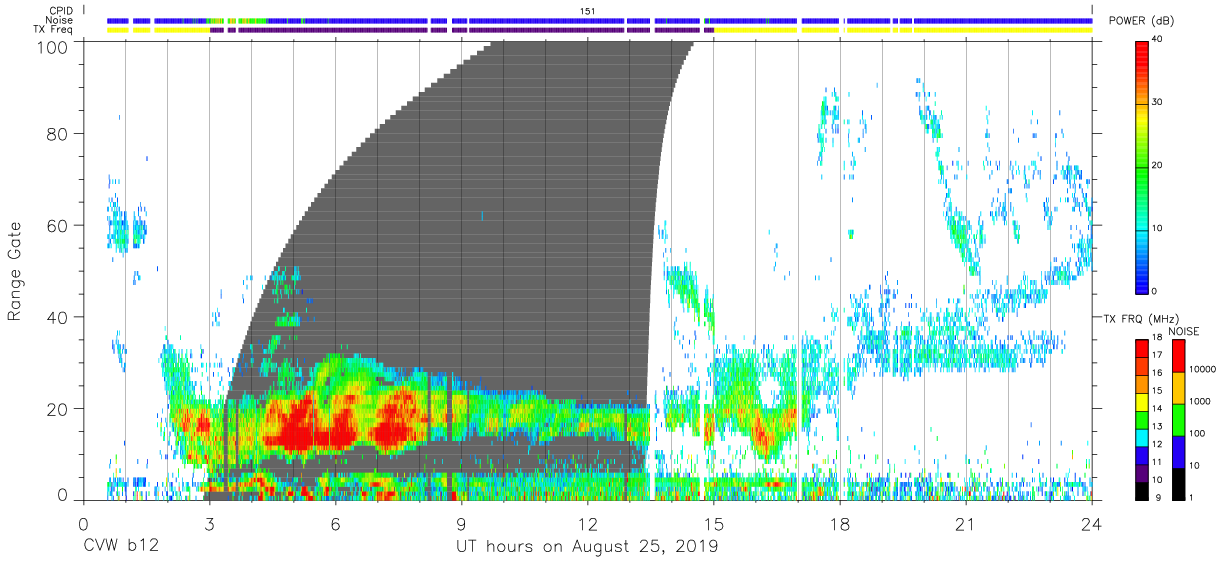Click the x-axis tick label '18'
1228x567 pixels.
tap(840, 524)
